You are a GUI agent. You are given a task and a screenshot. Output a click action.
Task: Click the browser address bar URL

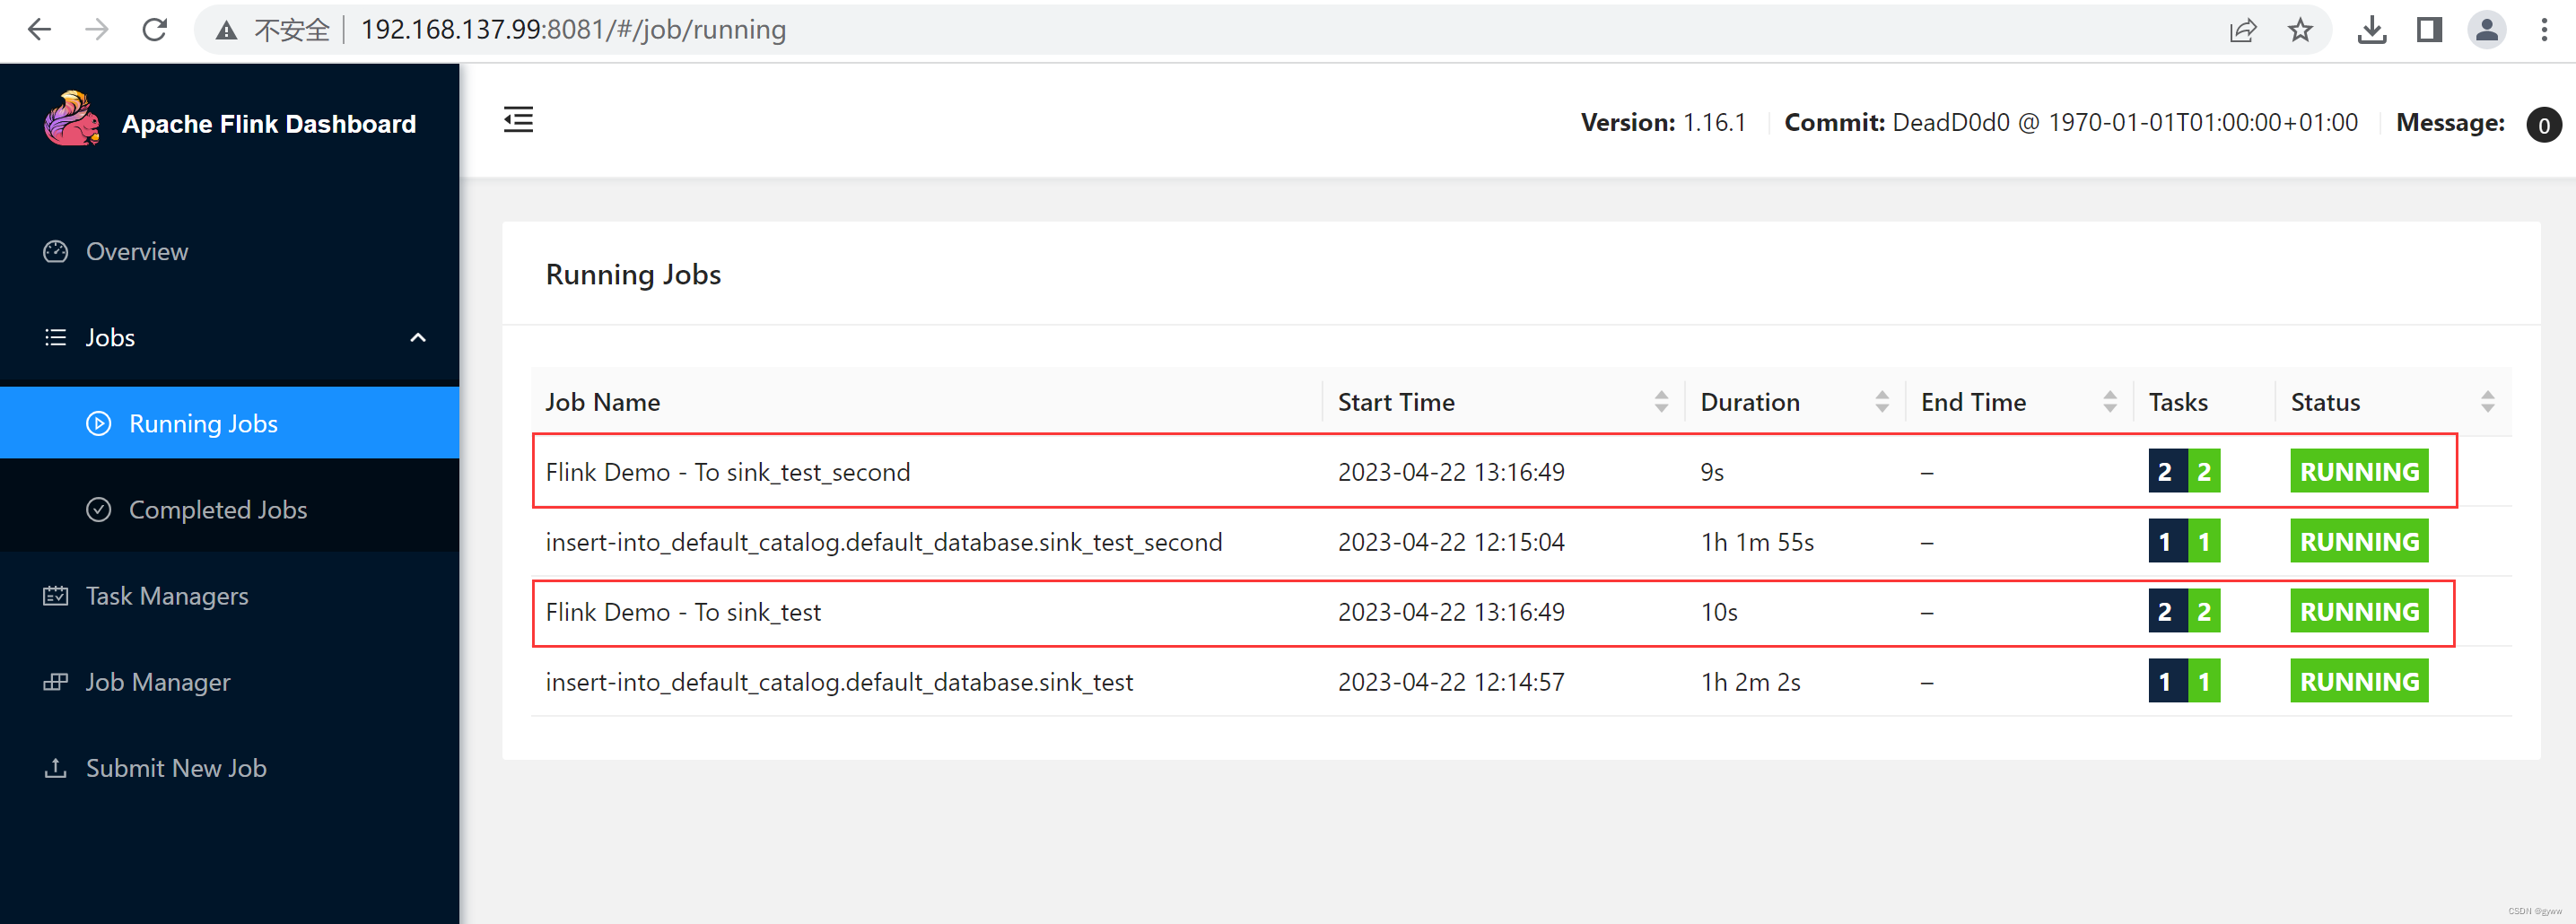(573, 29)
